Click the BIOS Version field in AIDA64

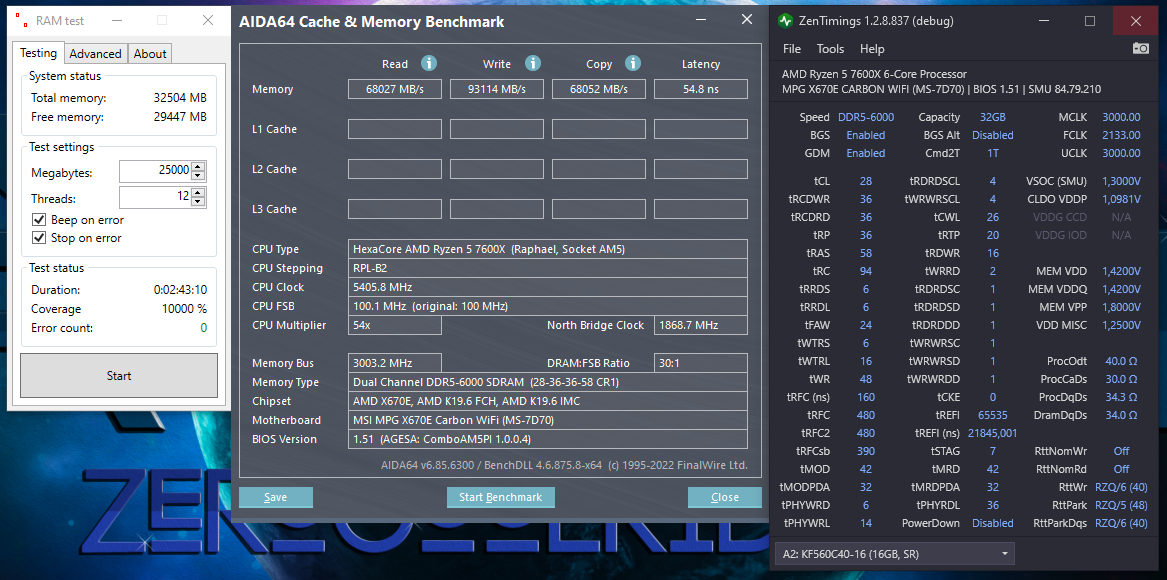(x=548, y=439)
